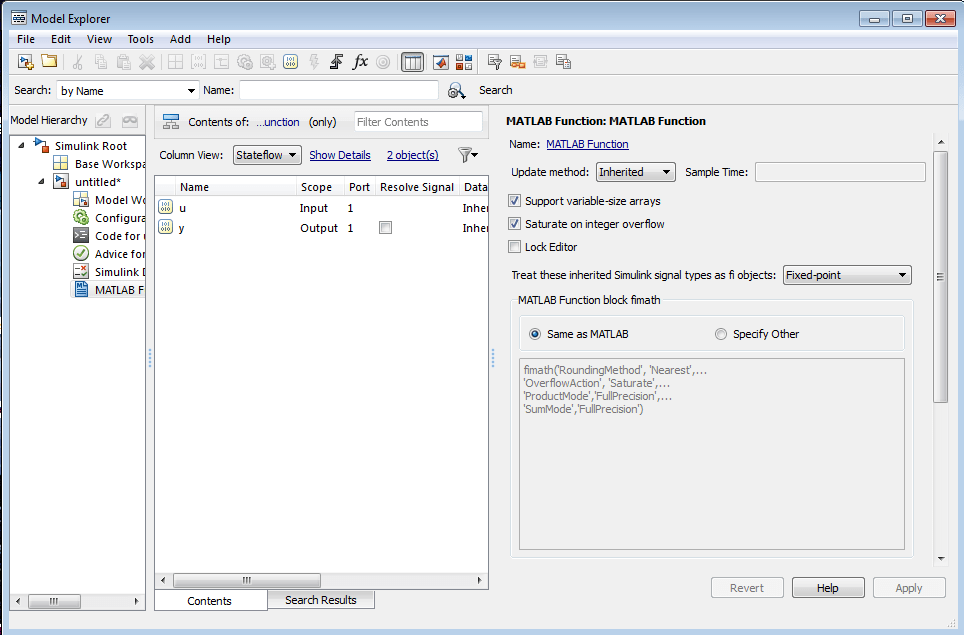Click the MATLAB logo toolbar icon

point(440,62)
